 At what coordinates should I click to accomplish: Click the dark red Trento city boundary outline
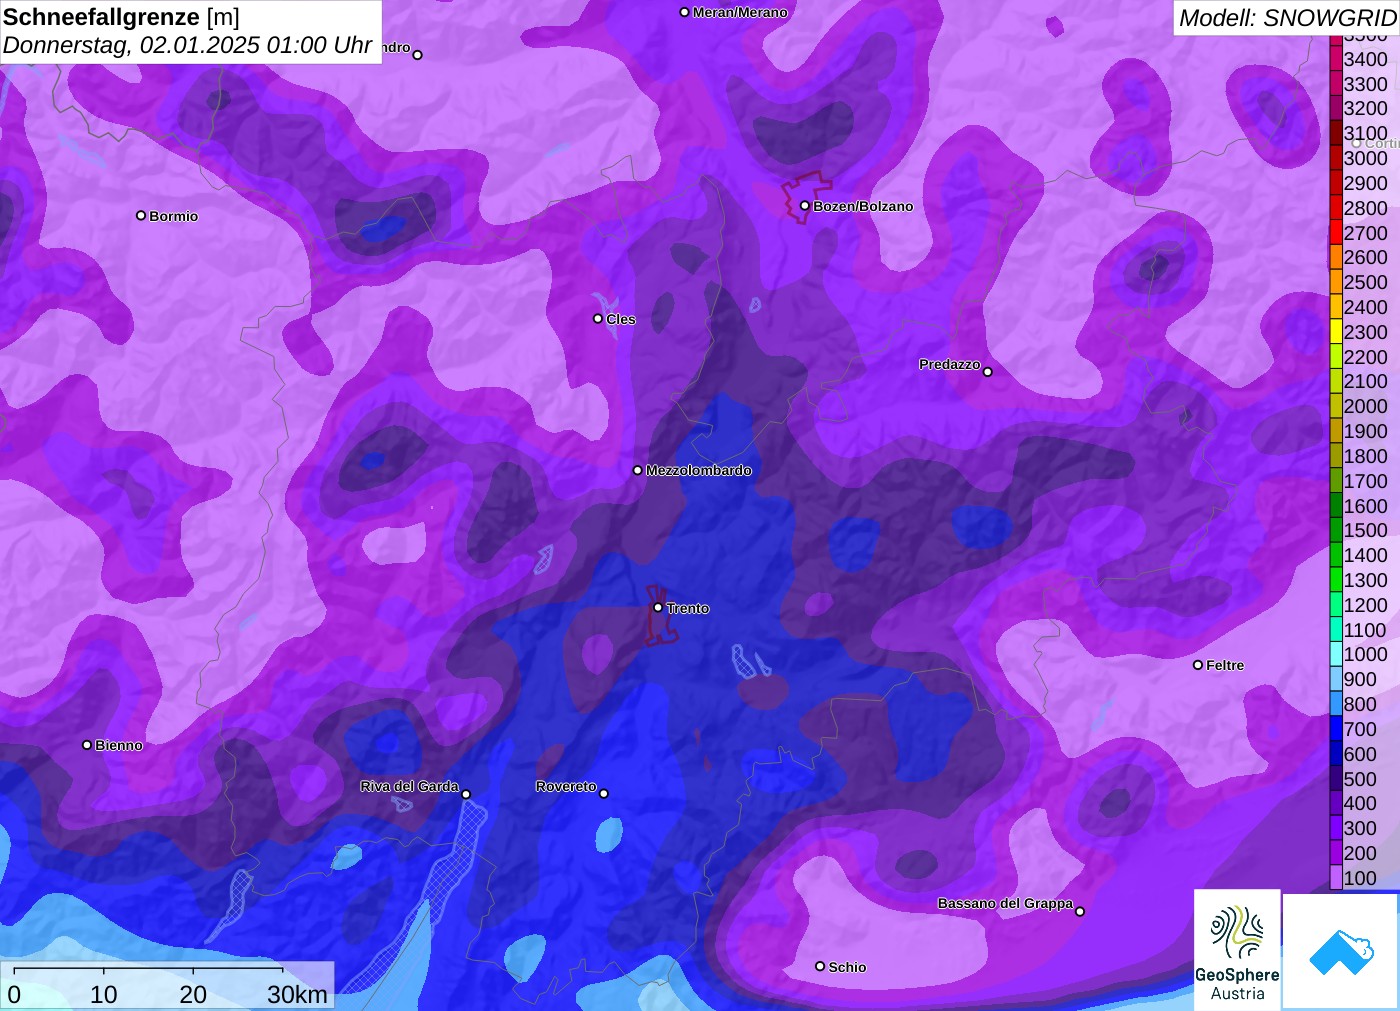point(662,615)
